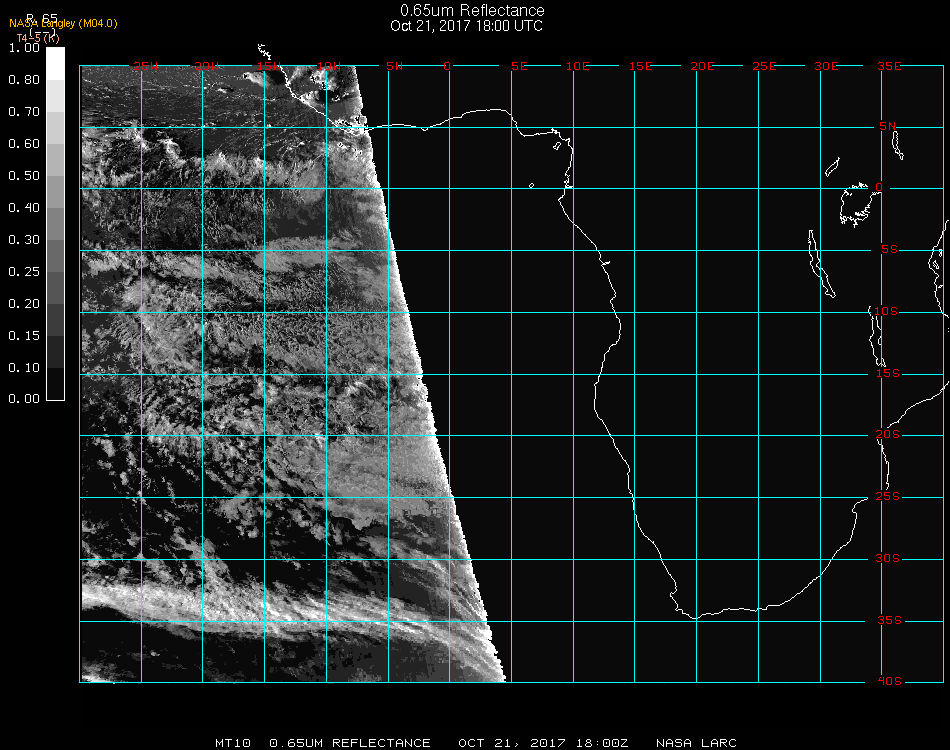950x750 pixels.
Task: Select the 0.00 colorbar value
Action: click(x=24, y=399)
